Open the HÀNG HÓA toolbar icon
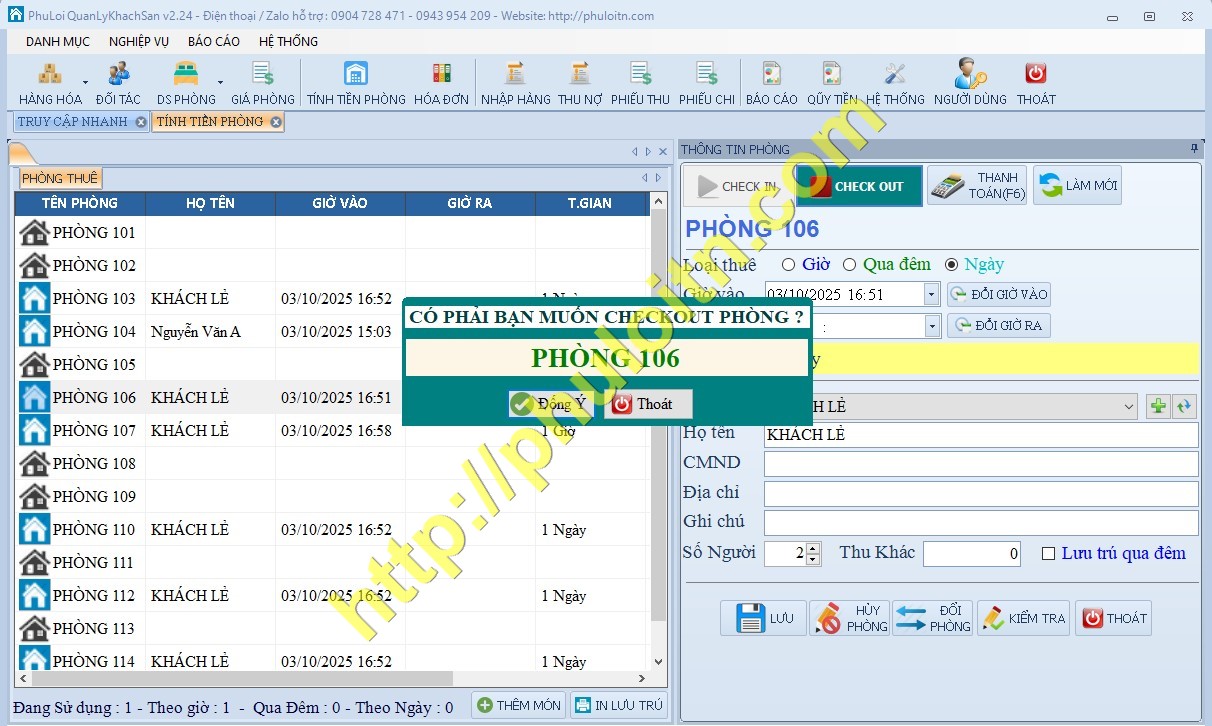Image resolution: width=1212 pixels, height=726 pixels. pos(49,80)
